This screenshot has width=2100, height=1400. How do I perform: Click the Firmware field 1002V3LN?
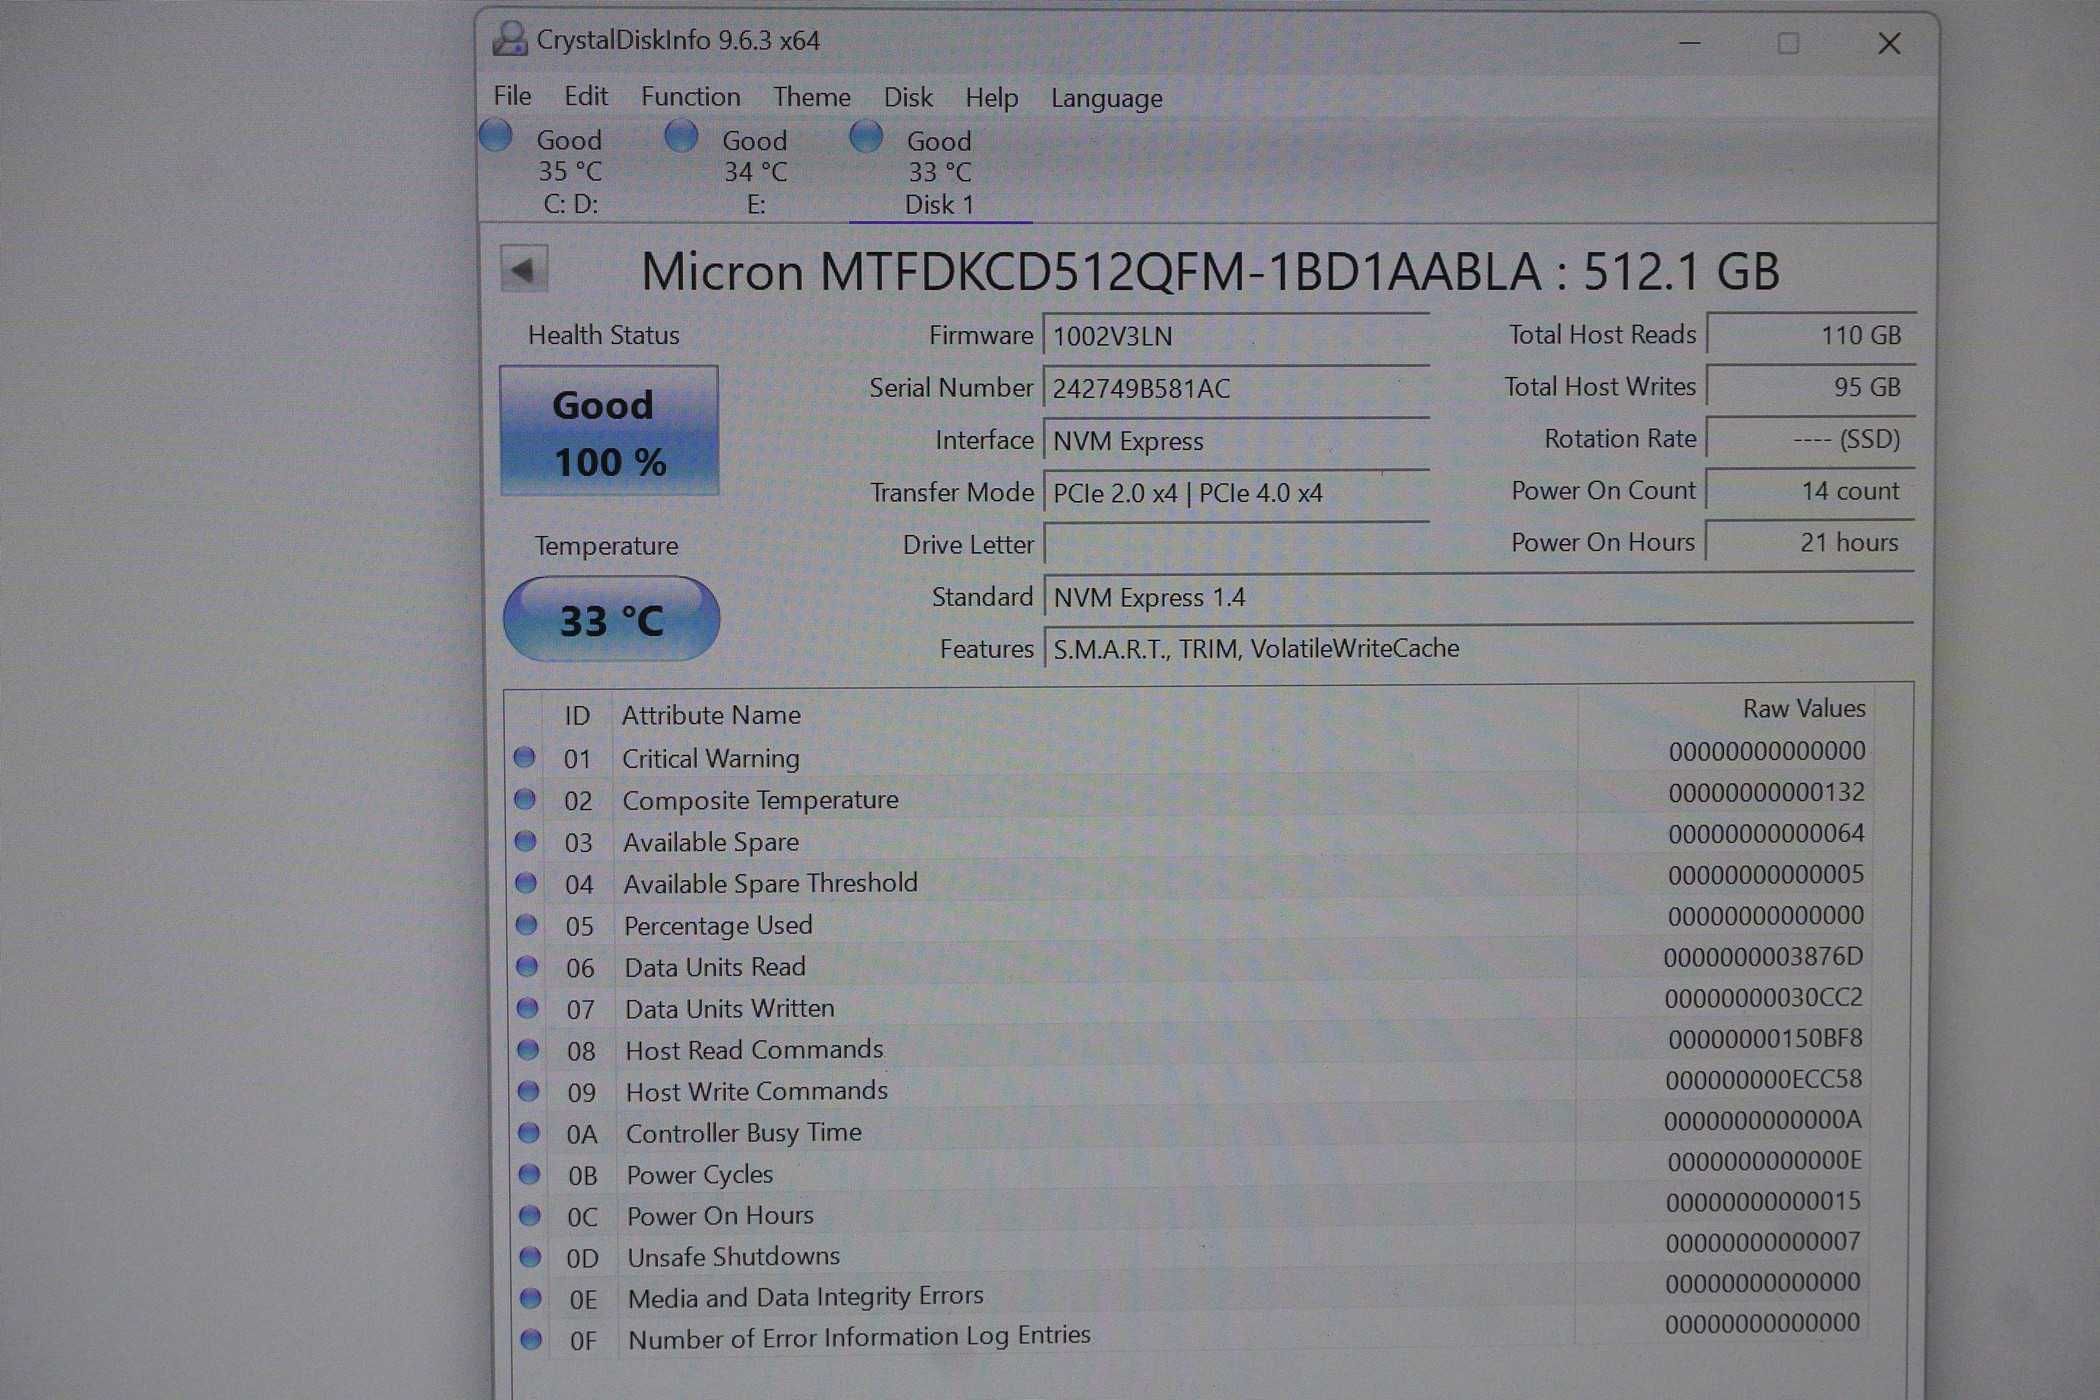[x=1236, y=336]
